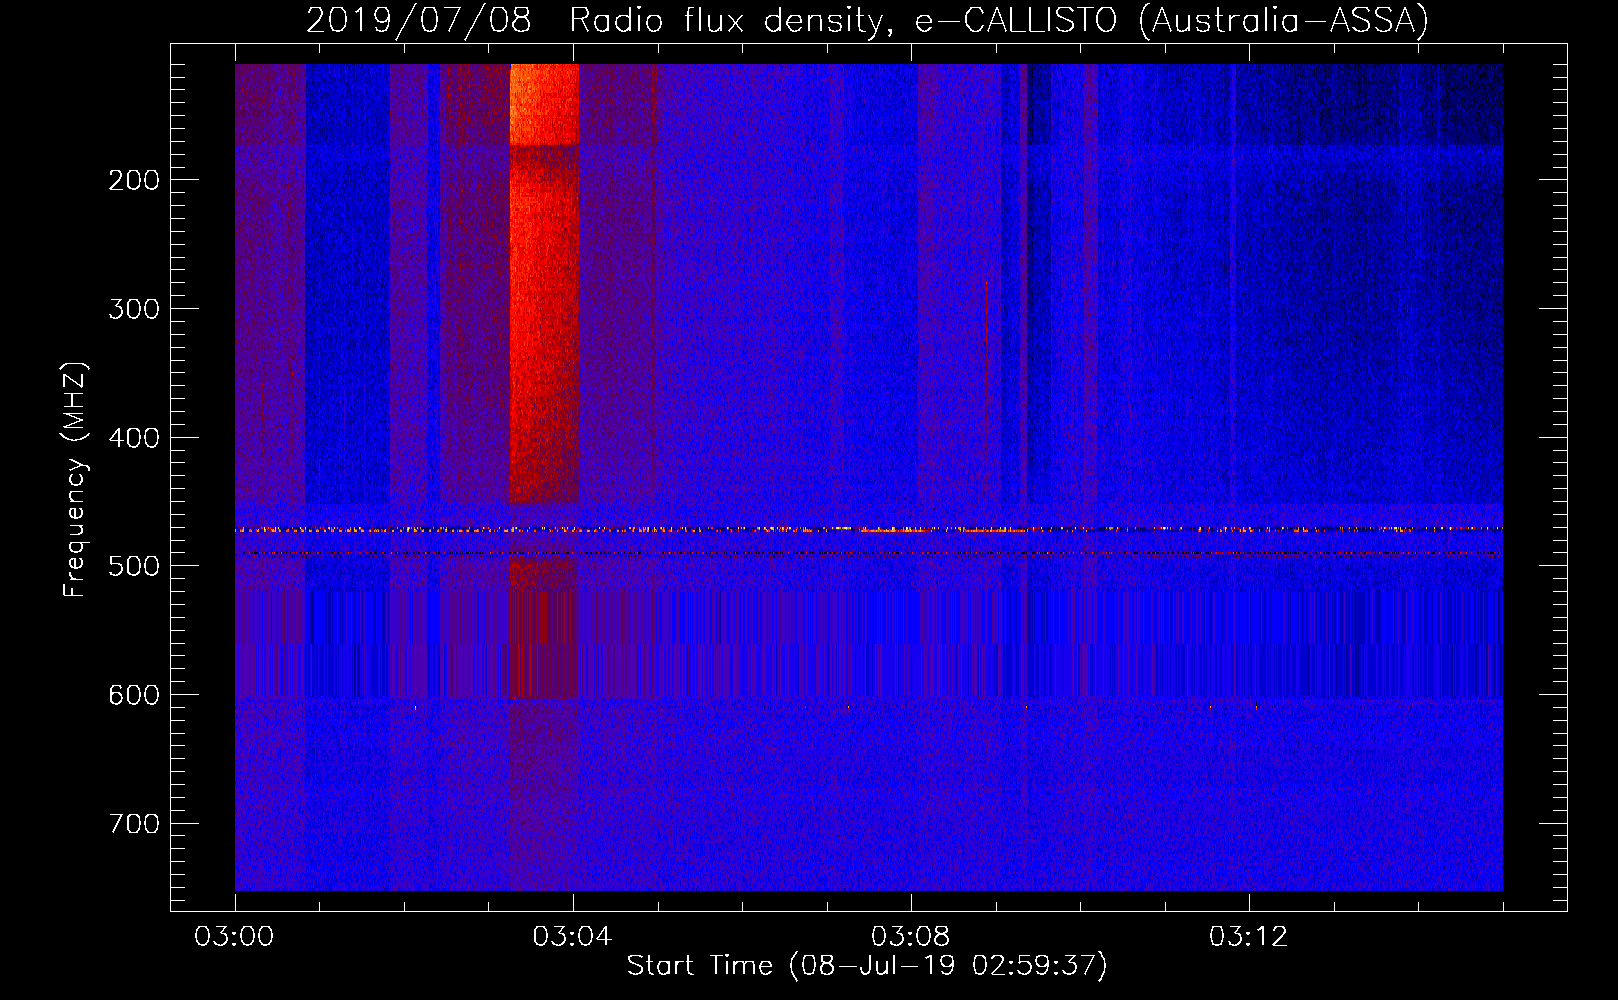The image size is (1618, 1000).
Task: Click the 'Frequency (MHZ)' axis label
Action: point(74,480)
